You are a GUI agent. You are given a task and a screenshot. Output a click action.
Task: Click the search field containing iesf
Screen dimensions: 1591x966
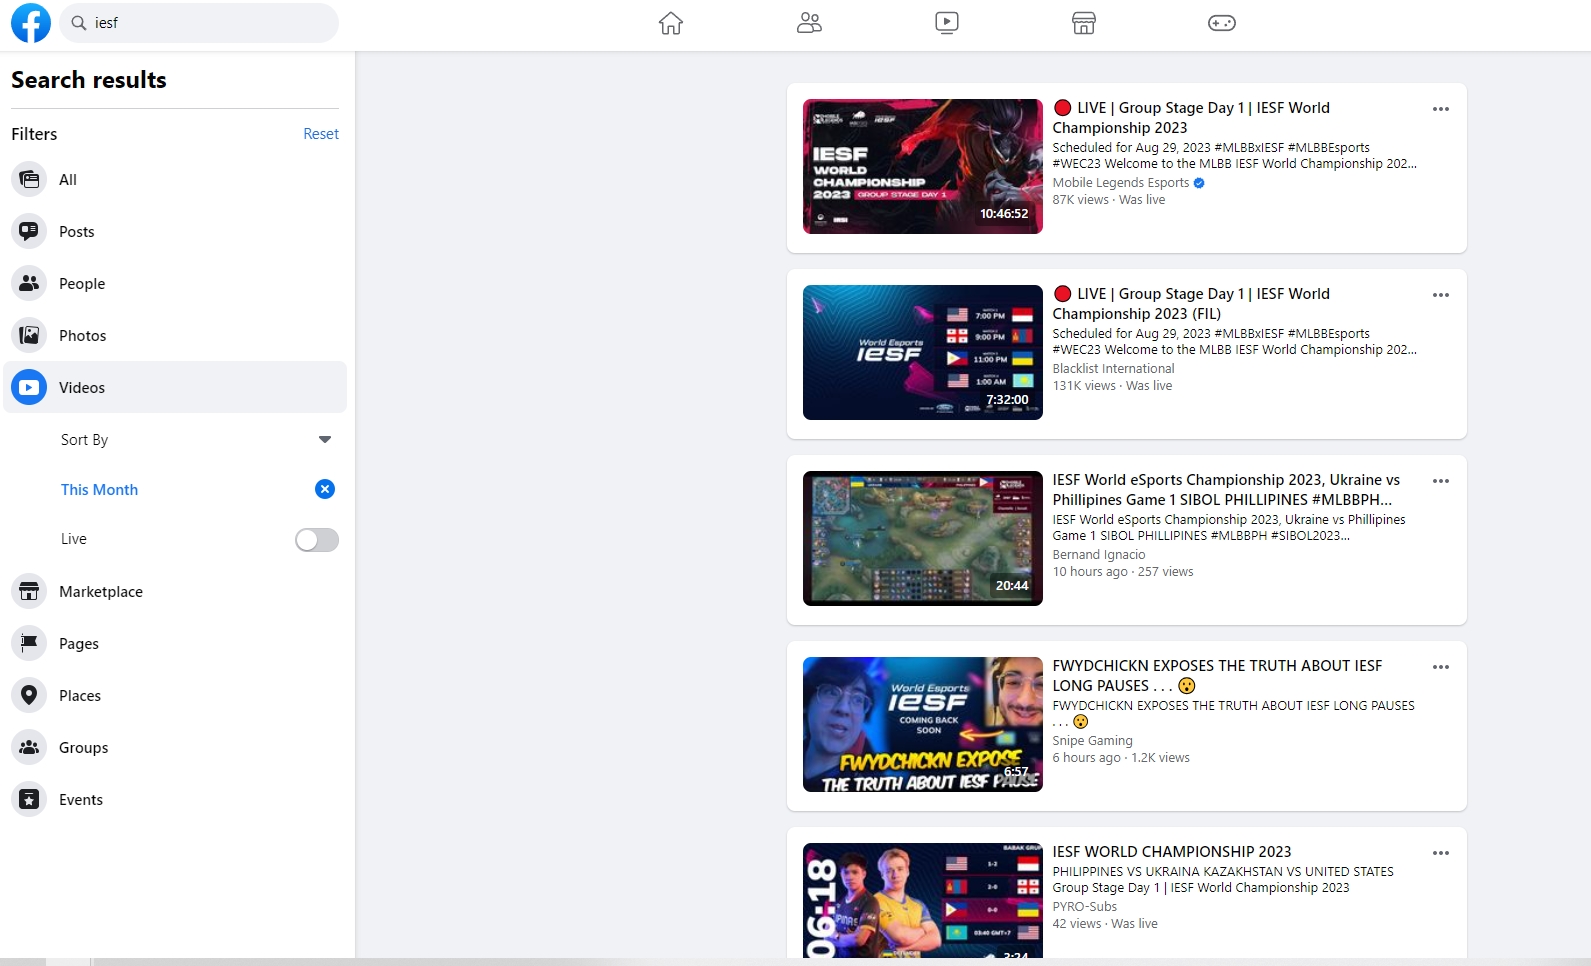(199, 23)
